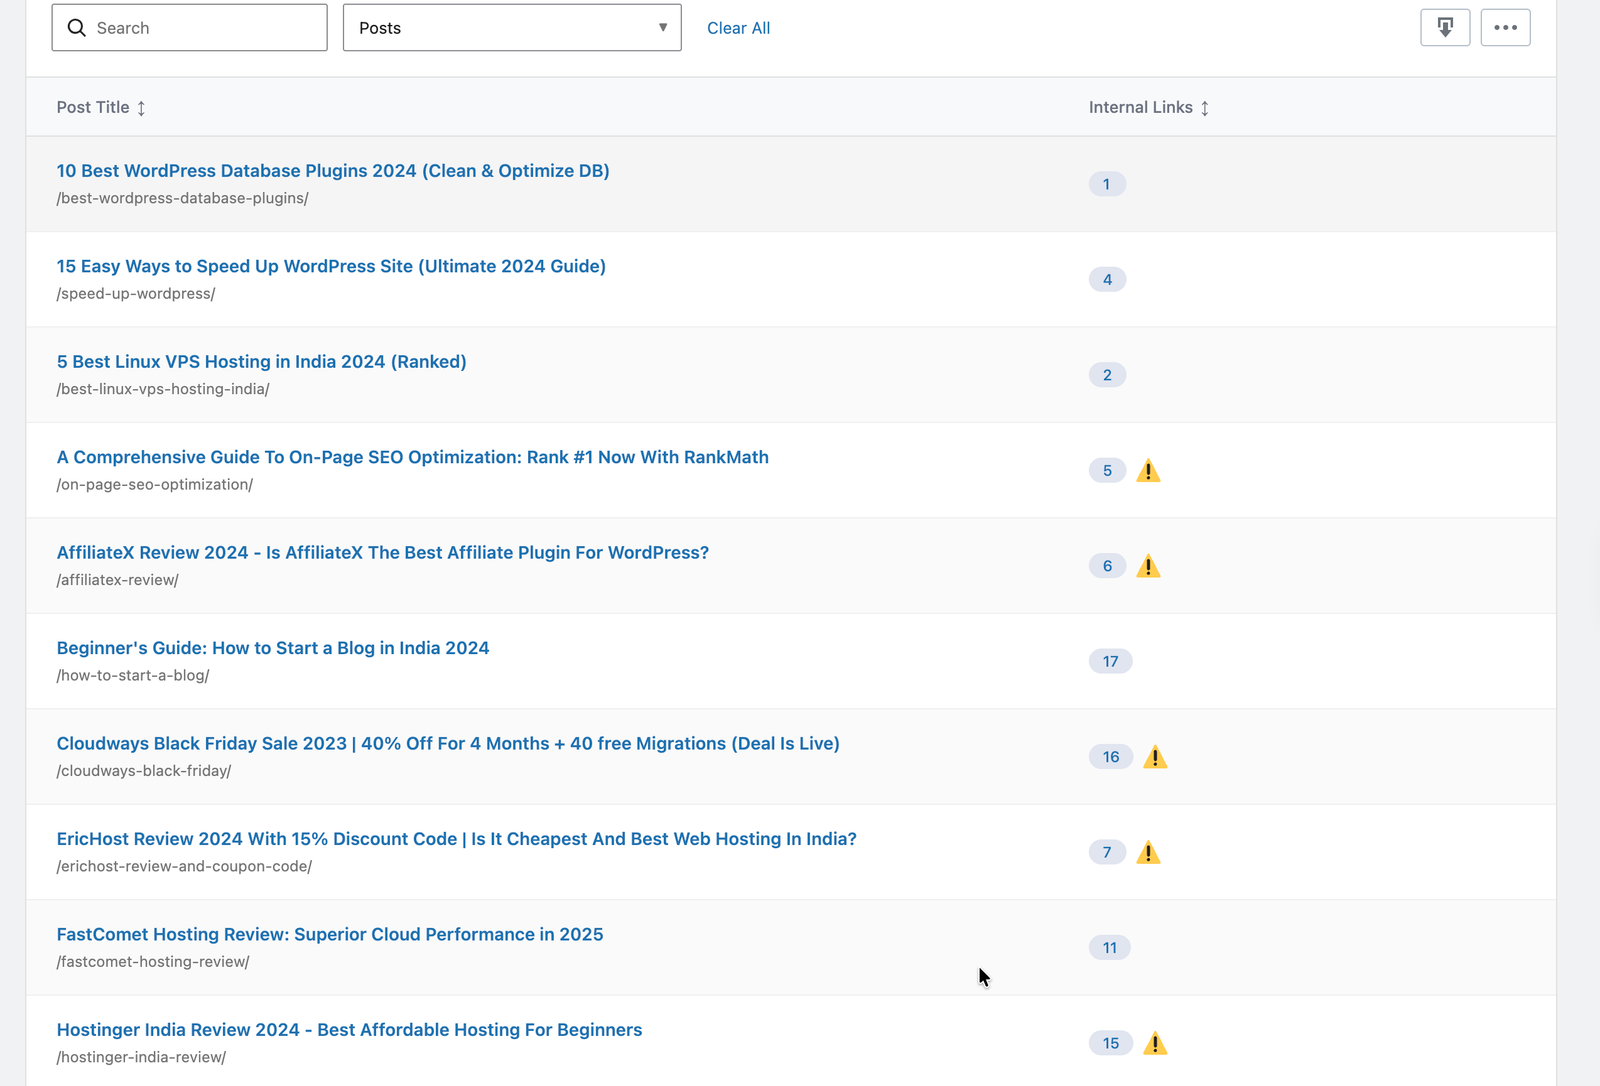Click the /cloudways-black-friday/ slug text
1600x1086 pixels.
click(x=144, y=771)
